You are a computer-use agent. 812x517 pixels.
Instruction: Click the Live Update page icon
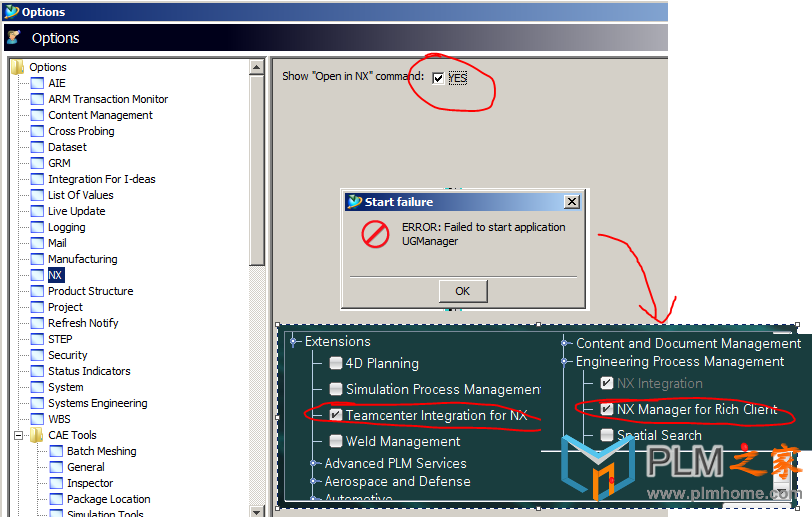[37, 211]
